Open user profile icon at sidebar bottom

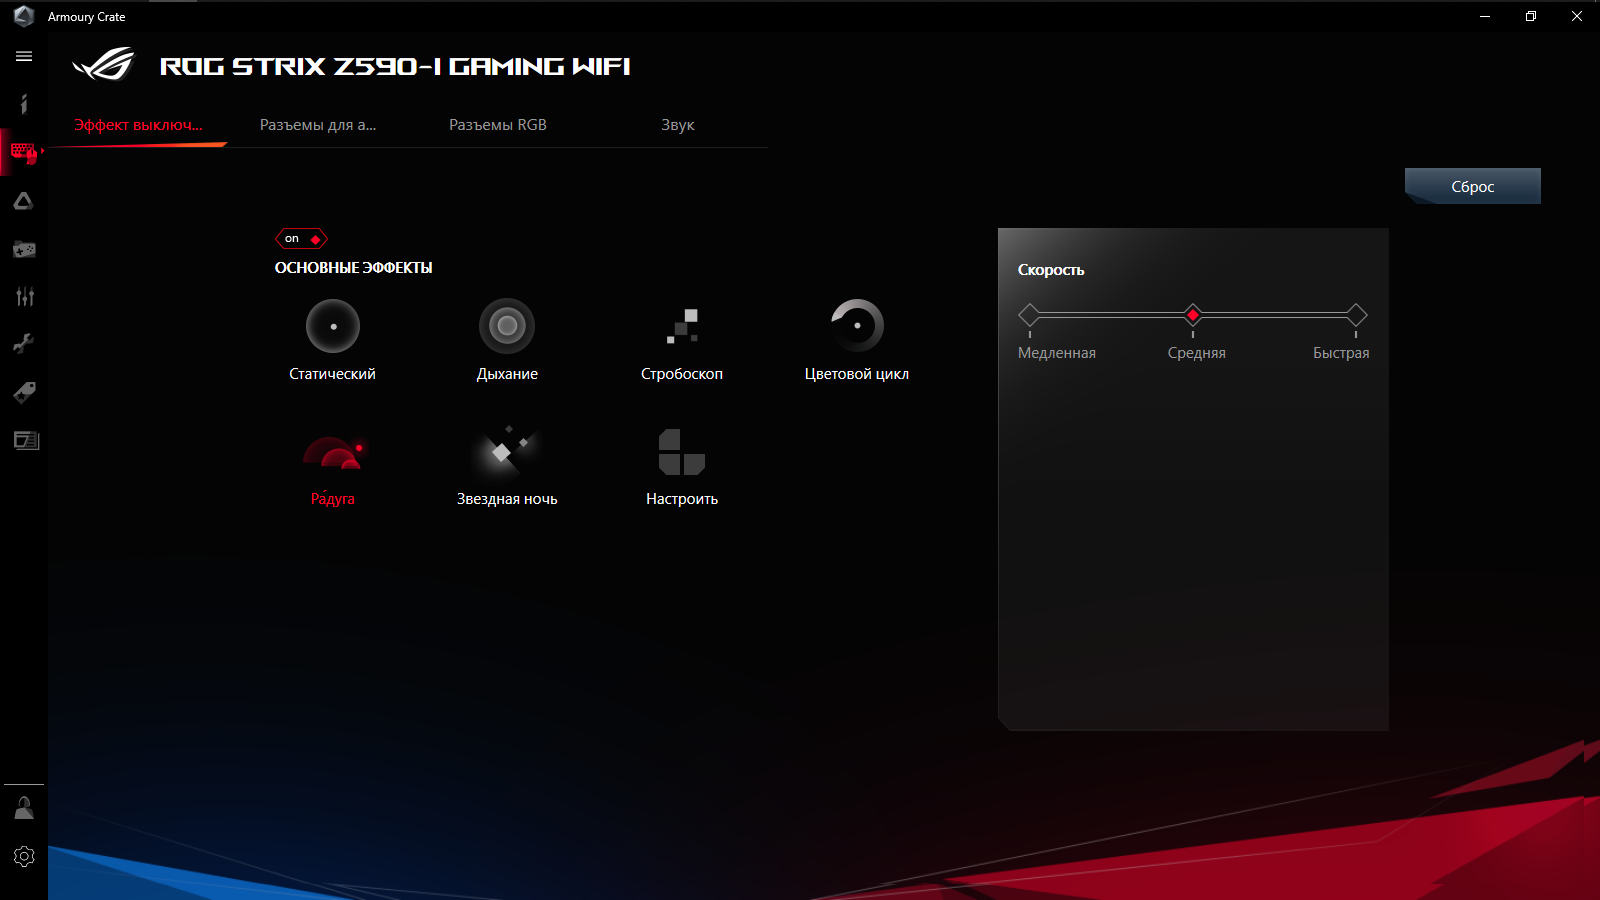[x=24, y=807]
